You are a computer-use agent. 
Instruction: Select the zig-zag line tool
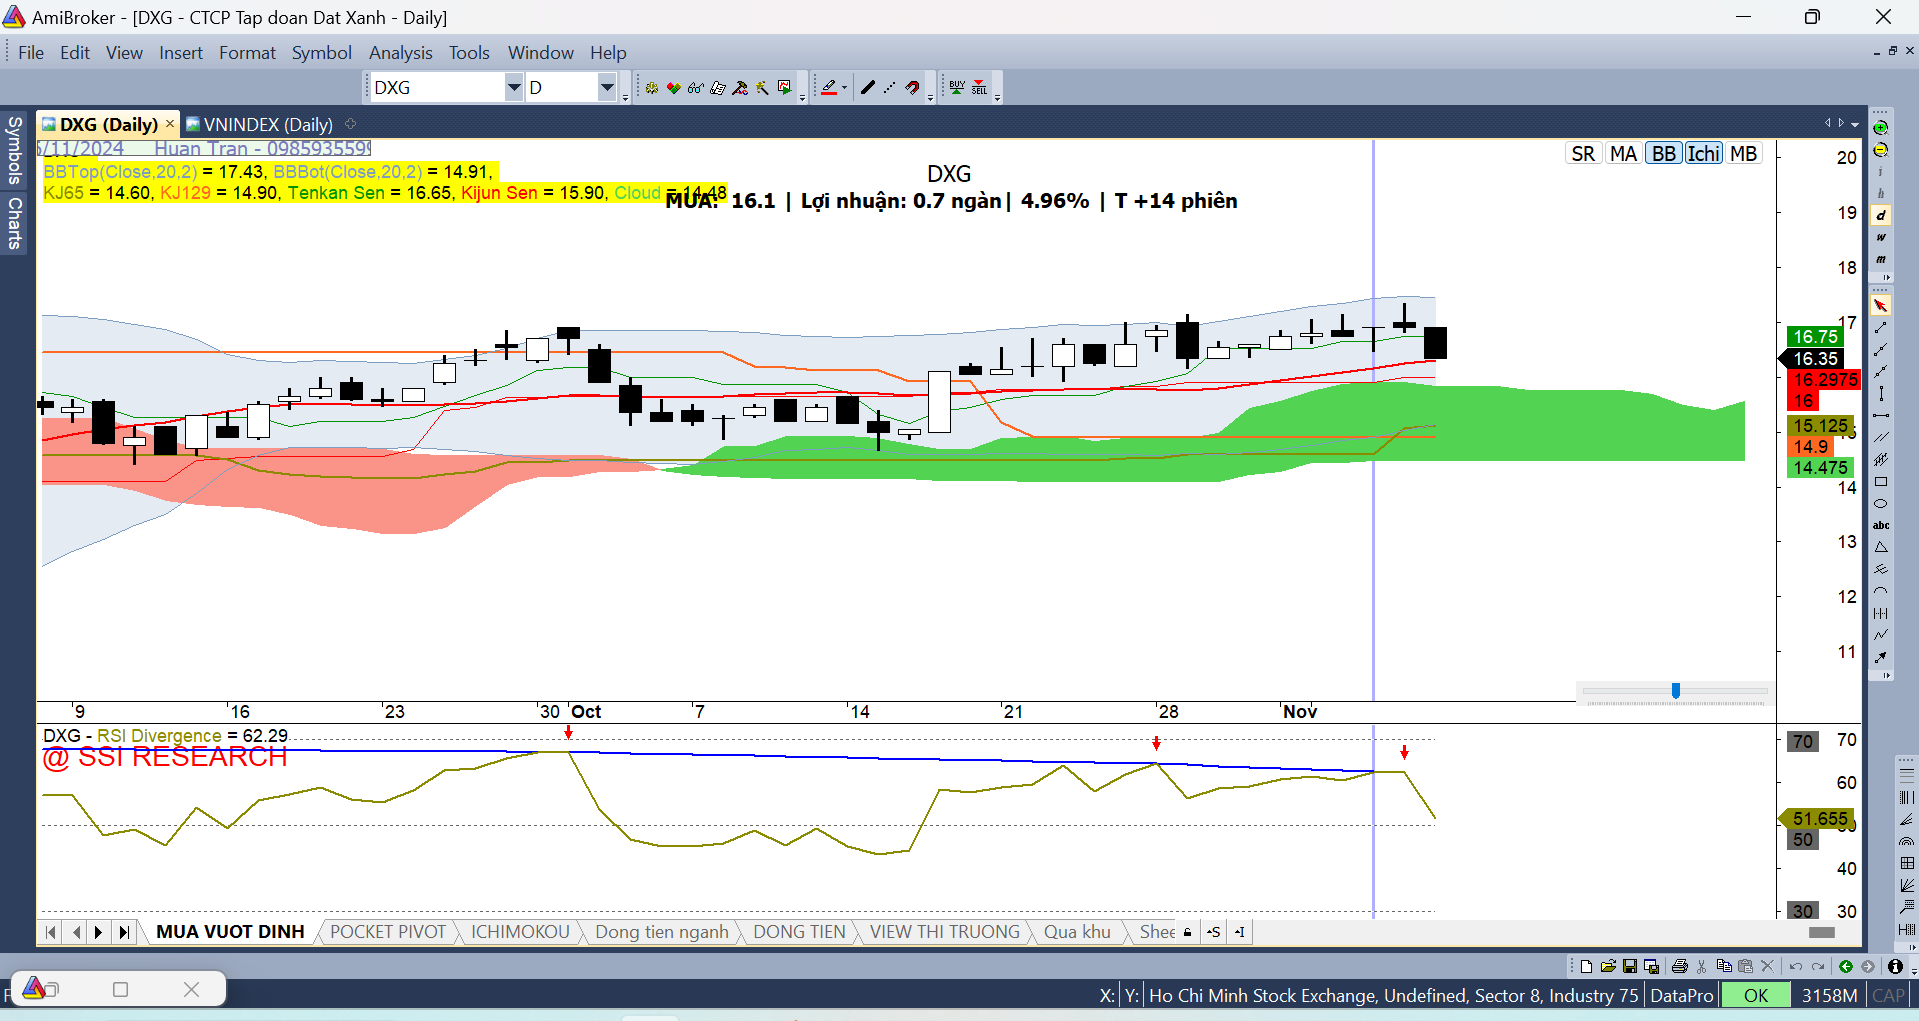point(1881,635)
